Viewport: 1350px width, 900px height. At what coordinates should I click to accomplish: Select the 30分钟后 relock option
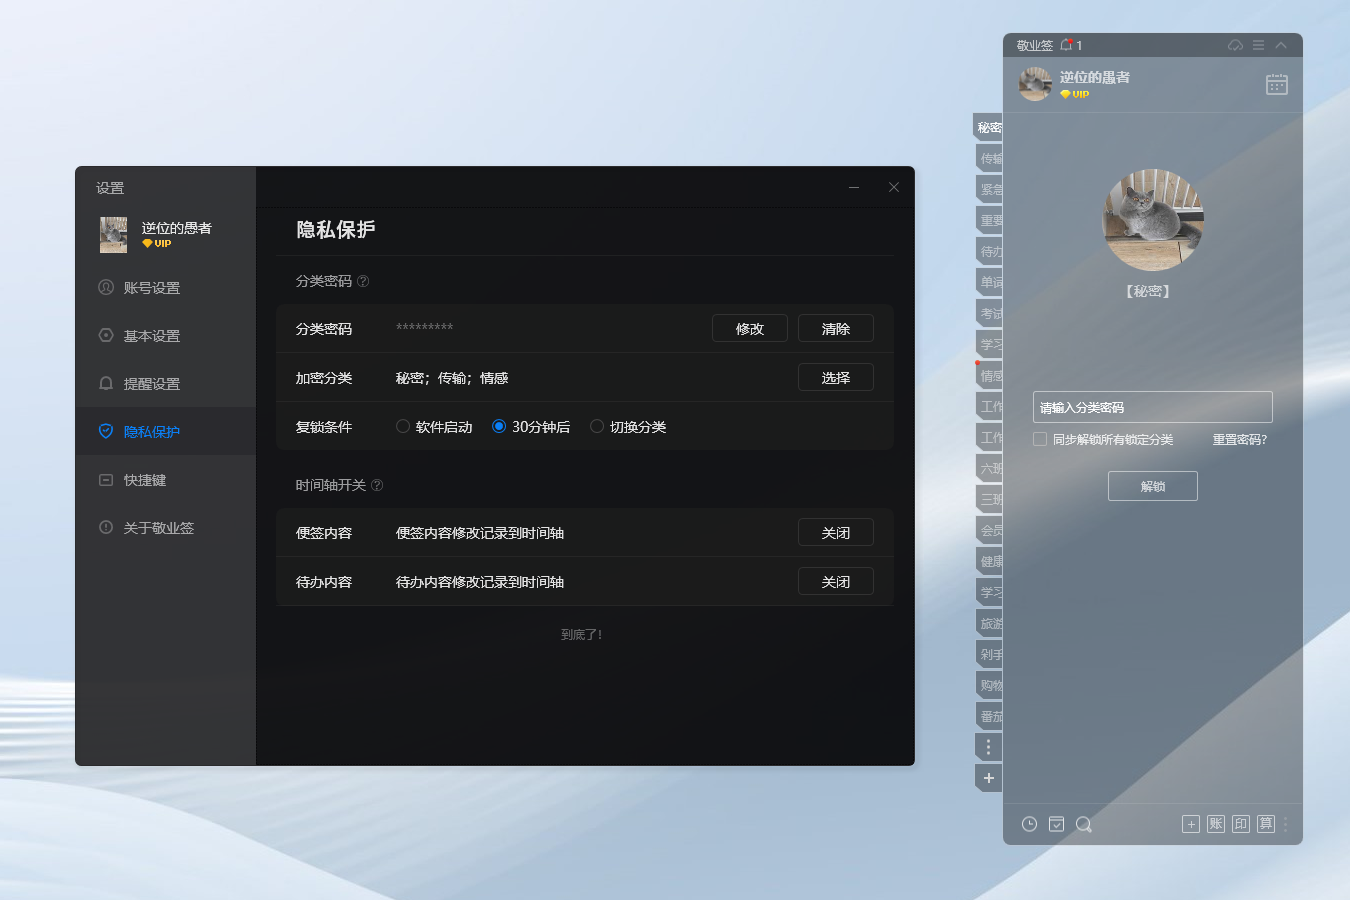coord(499,426)
